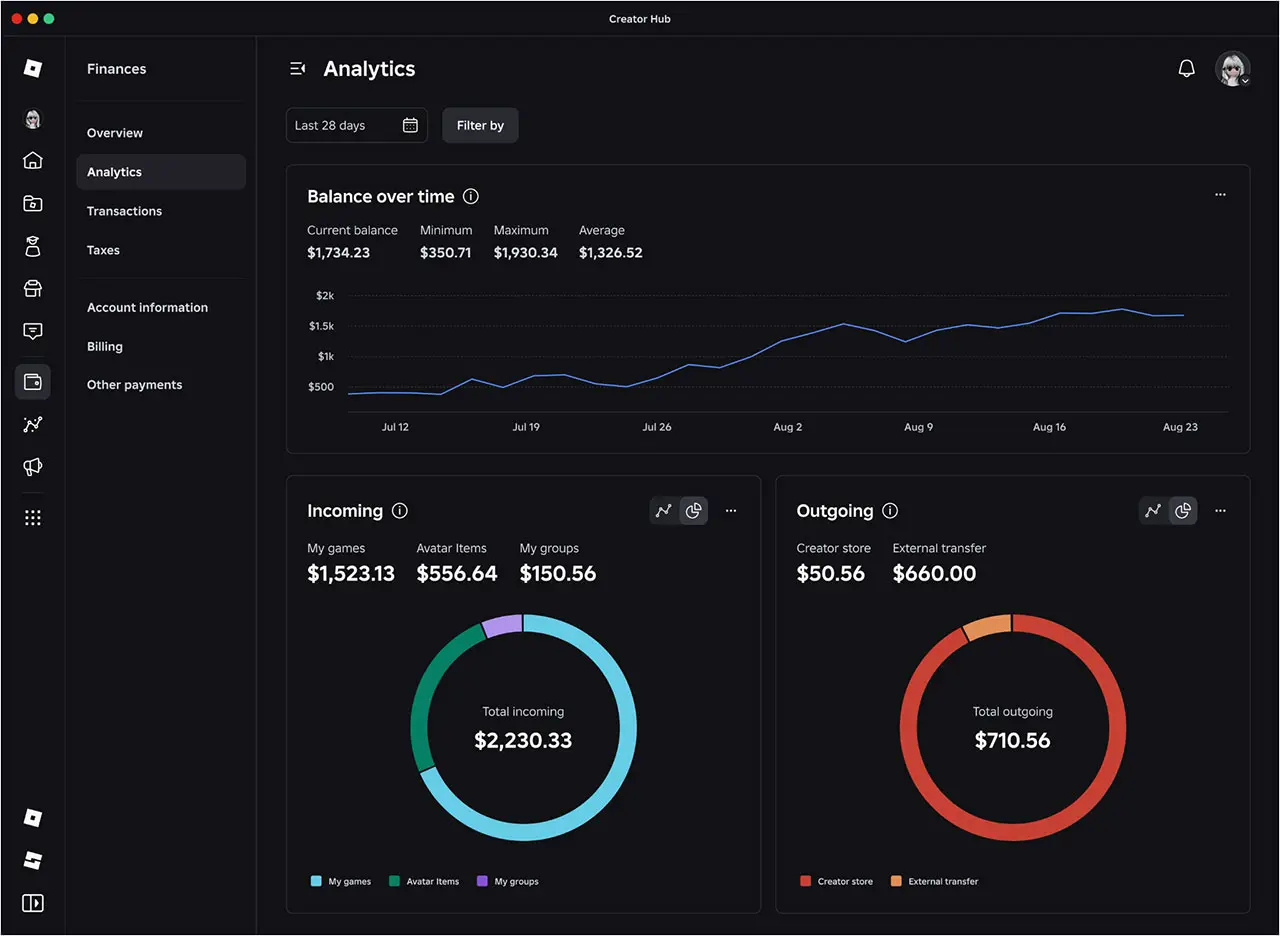The image size is (1280, 936).
Task: Click the My groups legend swatch
Action: pos(482,881)
